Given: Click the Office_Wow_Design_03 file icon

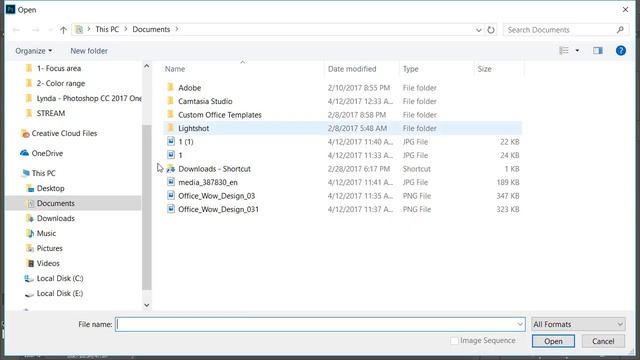Looking at the screenshot, I should click(x=171, y=196).
